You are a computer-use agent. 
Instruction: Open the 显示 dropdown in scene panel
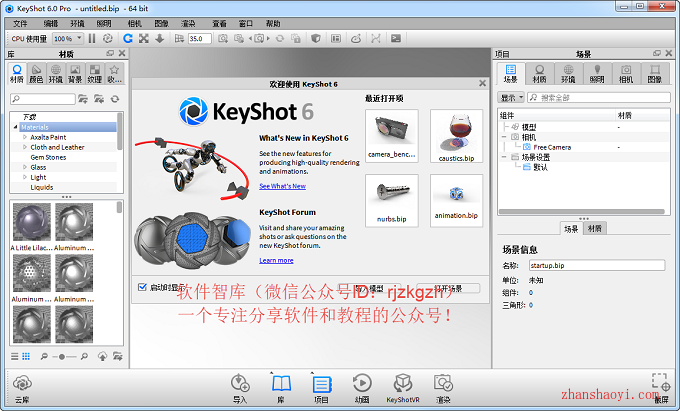(511, 98)
